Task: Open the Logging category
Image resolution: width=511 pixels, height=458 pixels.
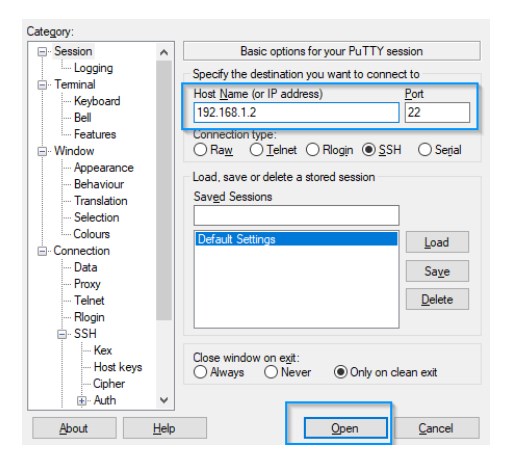Action: pos(93,68)
